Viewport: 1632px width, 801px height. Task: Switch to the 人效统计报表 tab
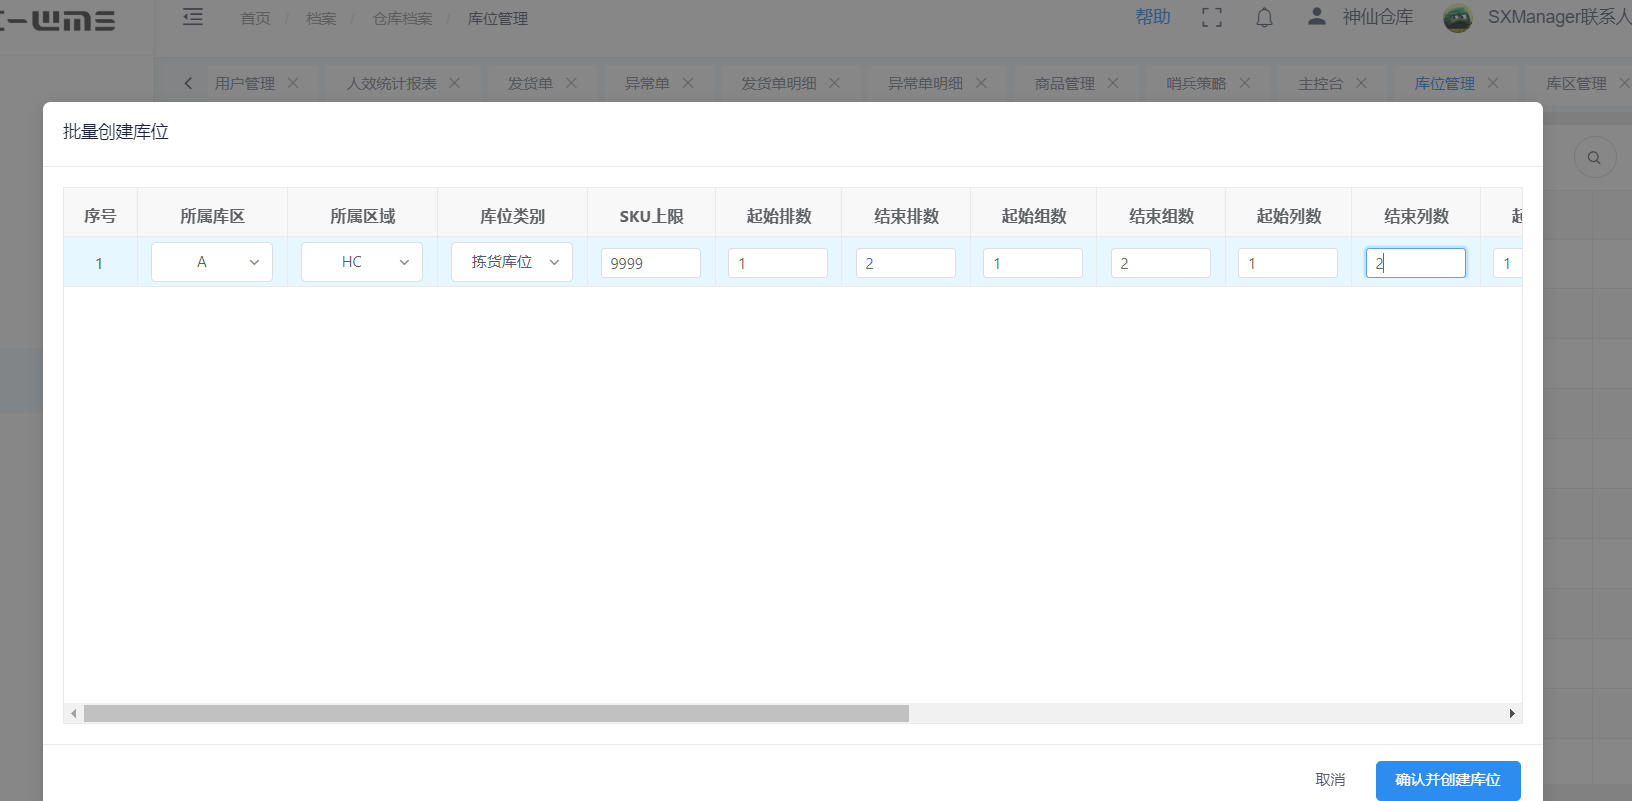coord(391,83)
